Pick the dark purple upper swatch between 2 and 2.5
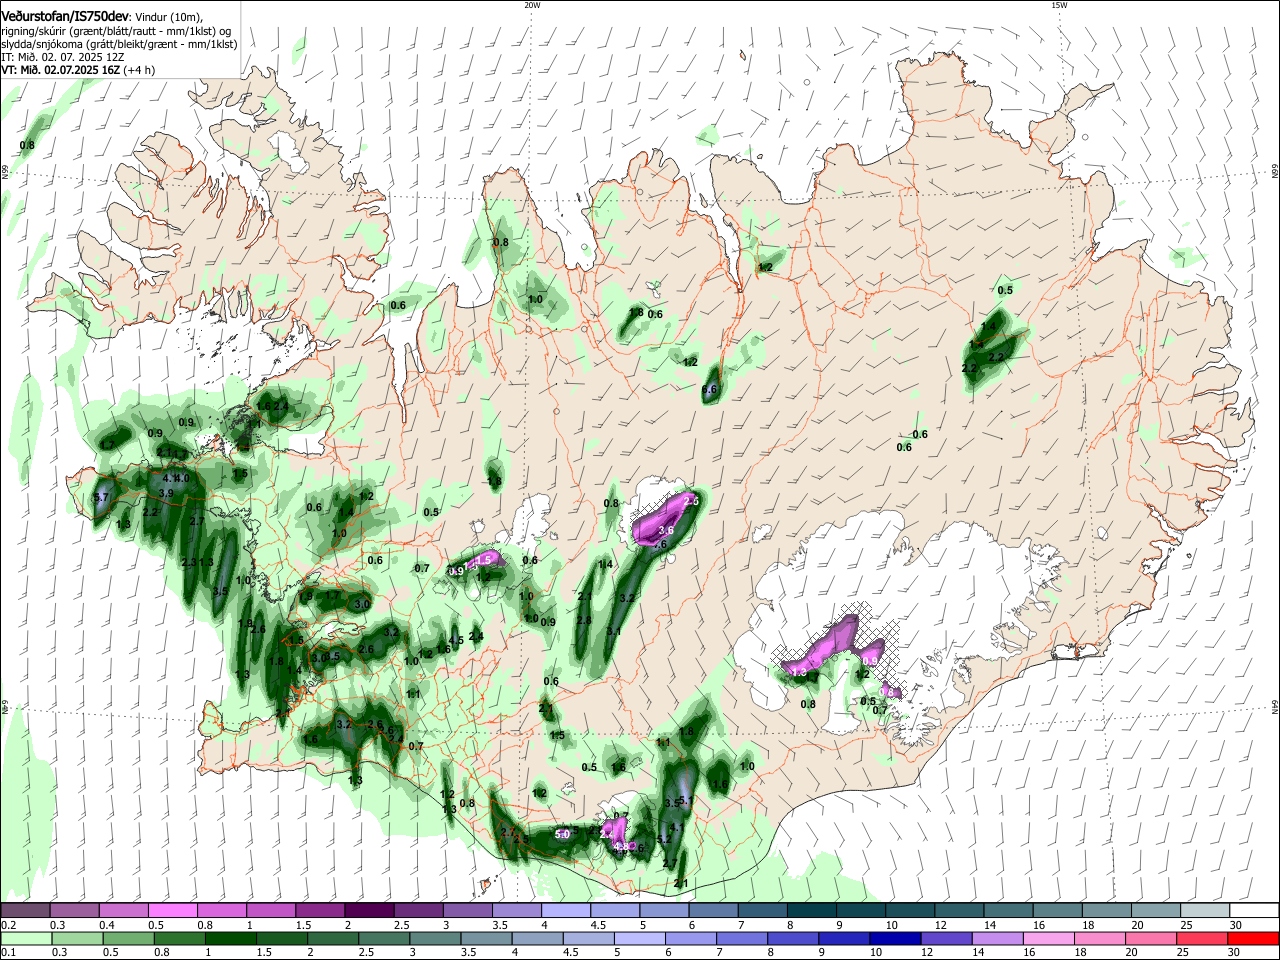 368,910
